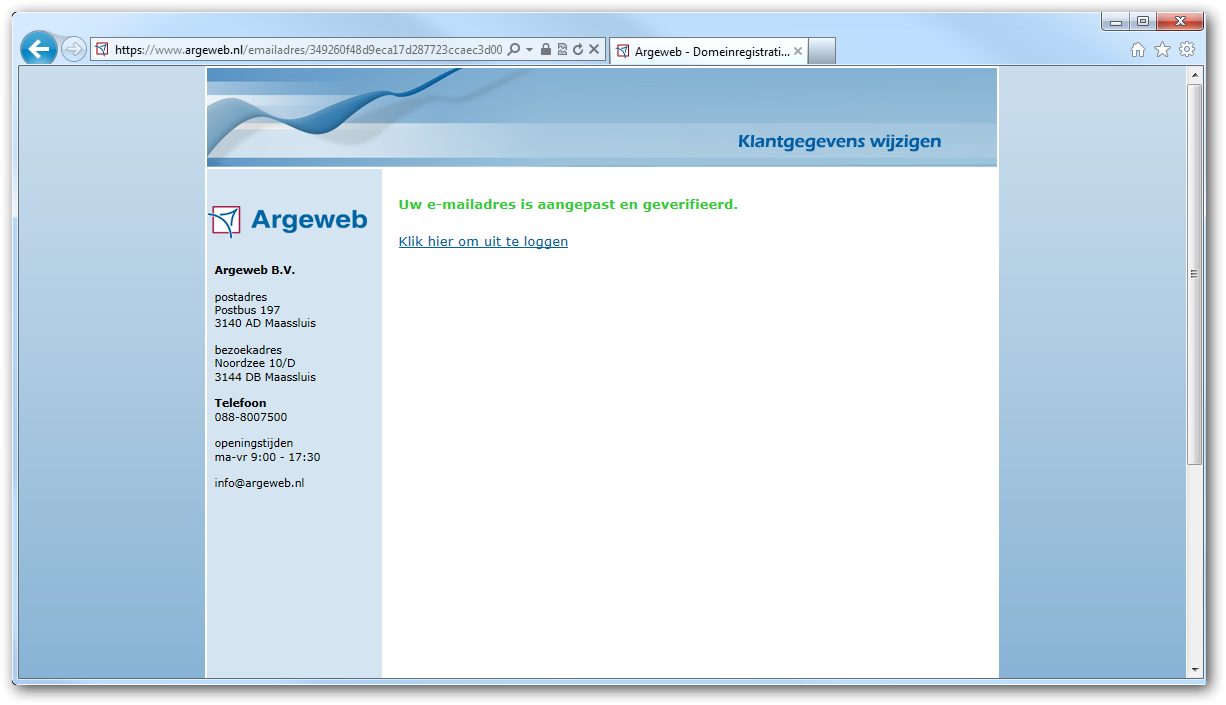The height and width of the screenshot is (705, 1226).
Task: Click 'Klik hier om uit te loggen' link
Action: [483, 241]
